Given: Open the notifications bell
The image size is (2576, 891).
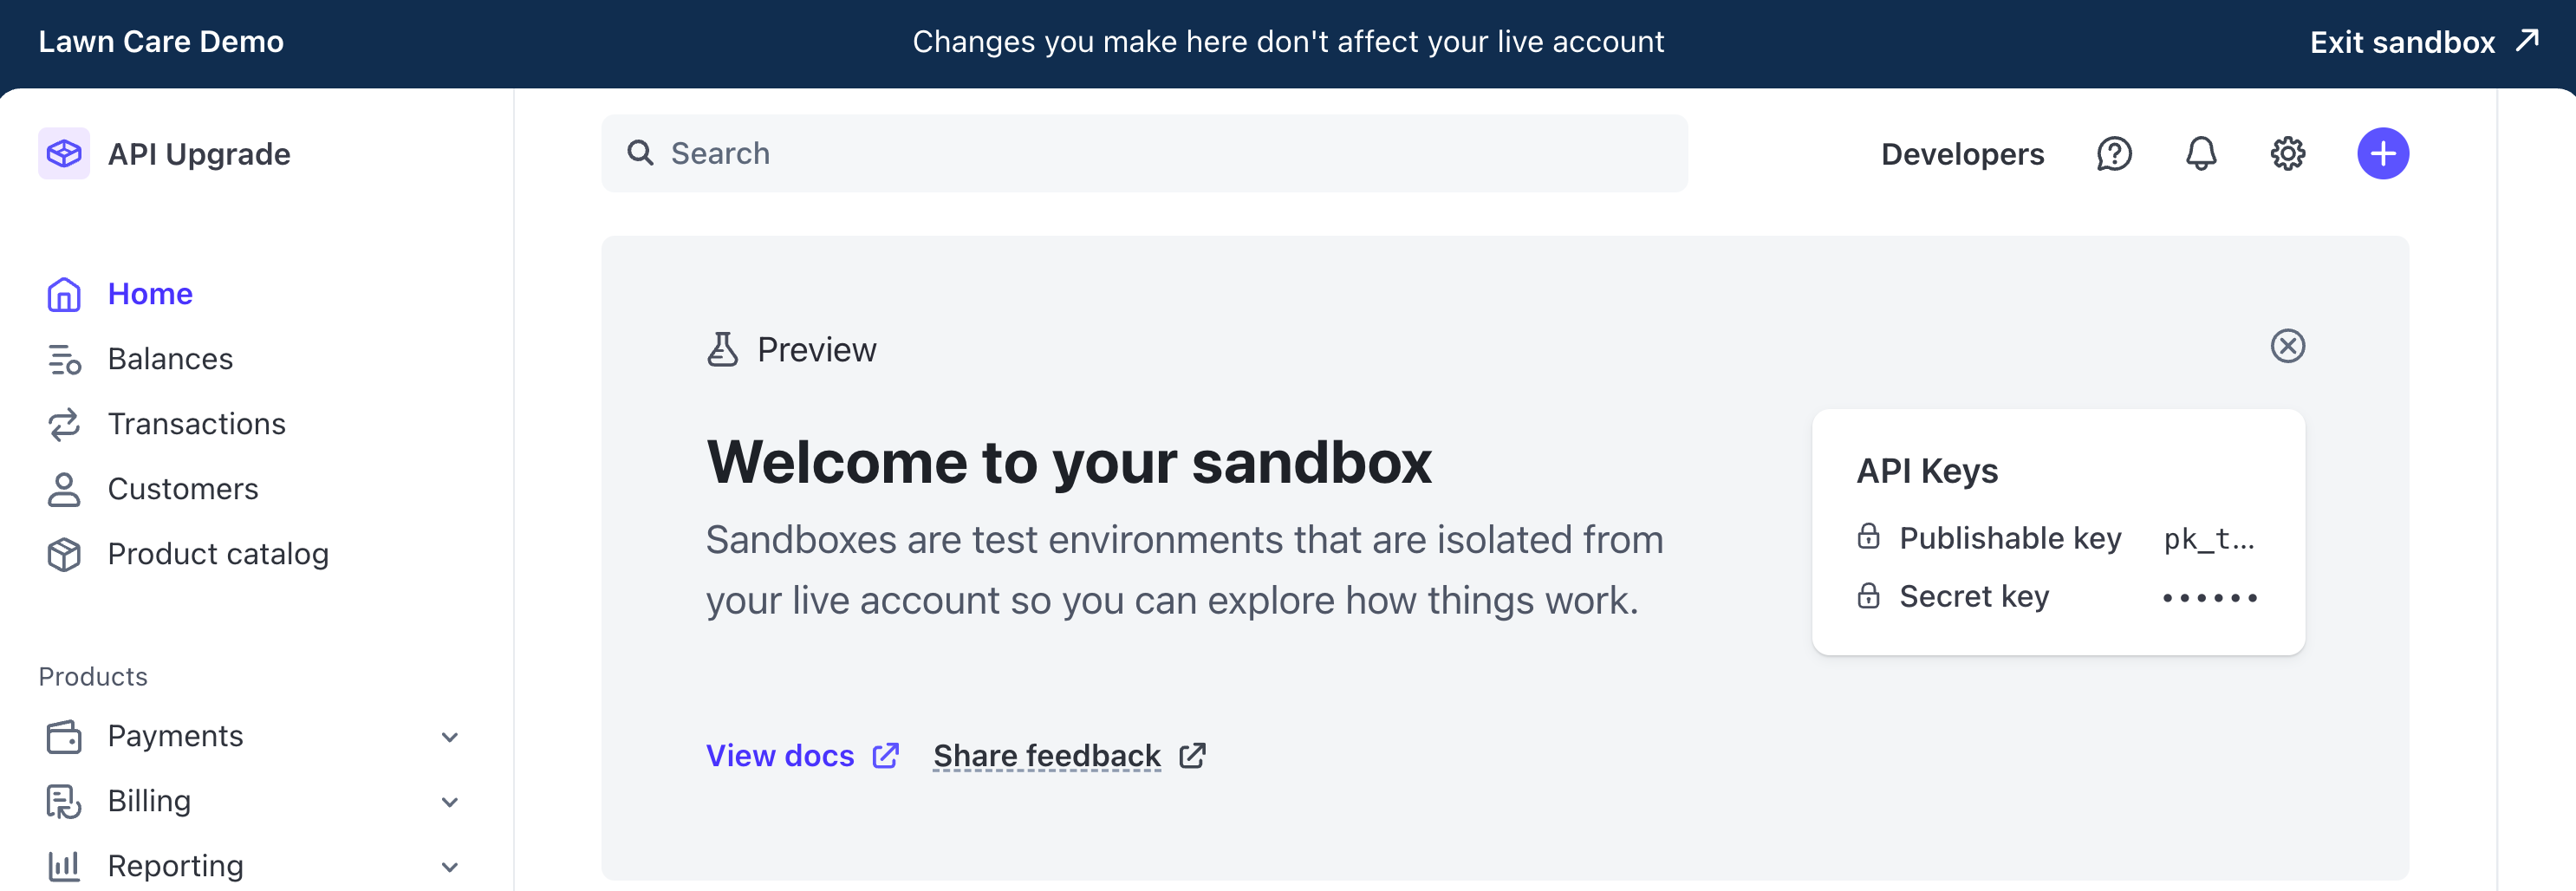Looking at the screenshot, I should point(2200,154).
